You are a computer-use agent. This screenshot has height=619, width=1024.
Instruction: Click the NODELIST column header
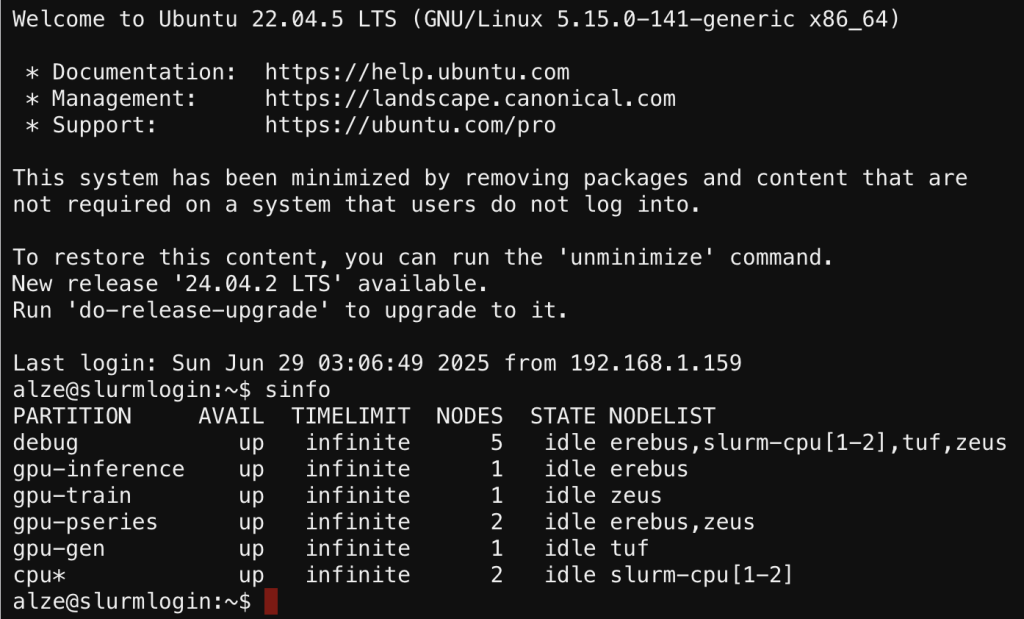662,416
